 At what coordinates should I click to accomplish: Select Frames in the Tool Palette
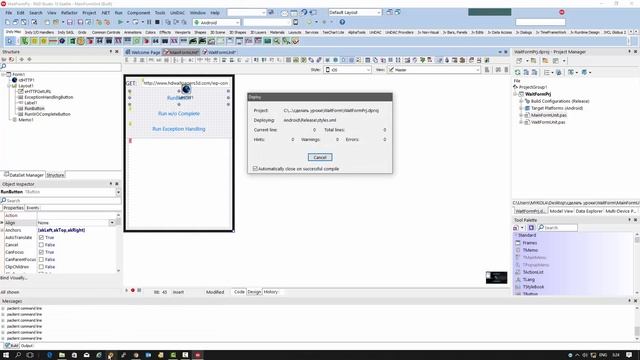pos(529,243)
